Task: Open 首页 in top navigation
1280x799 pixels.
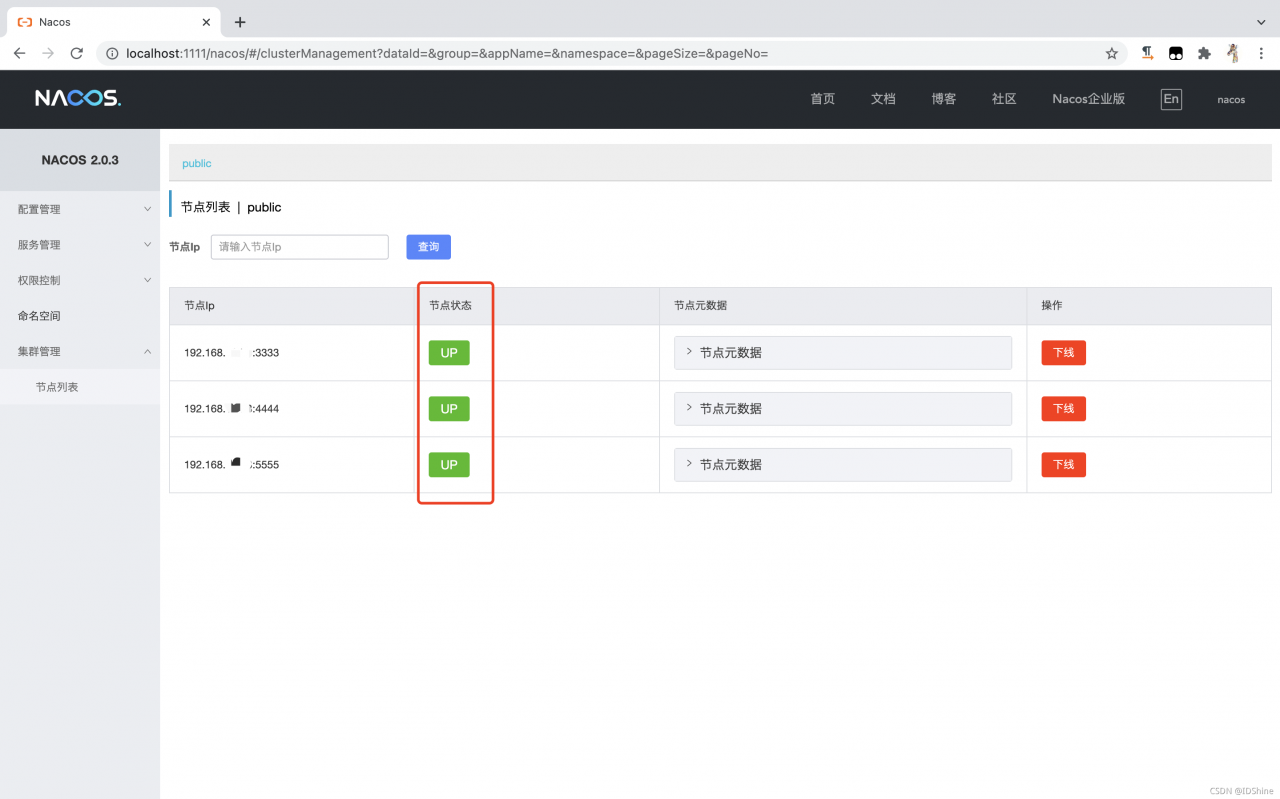Action: coord(823,99)
